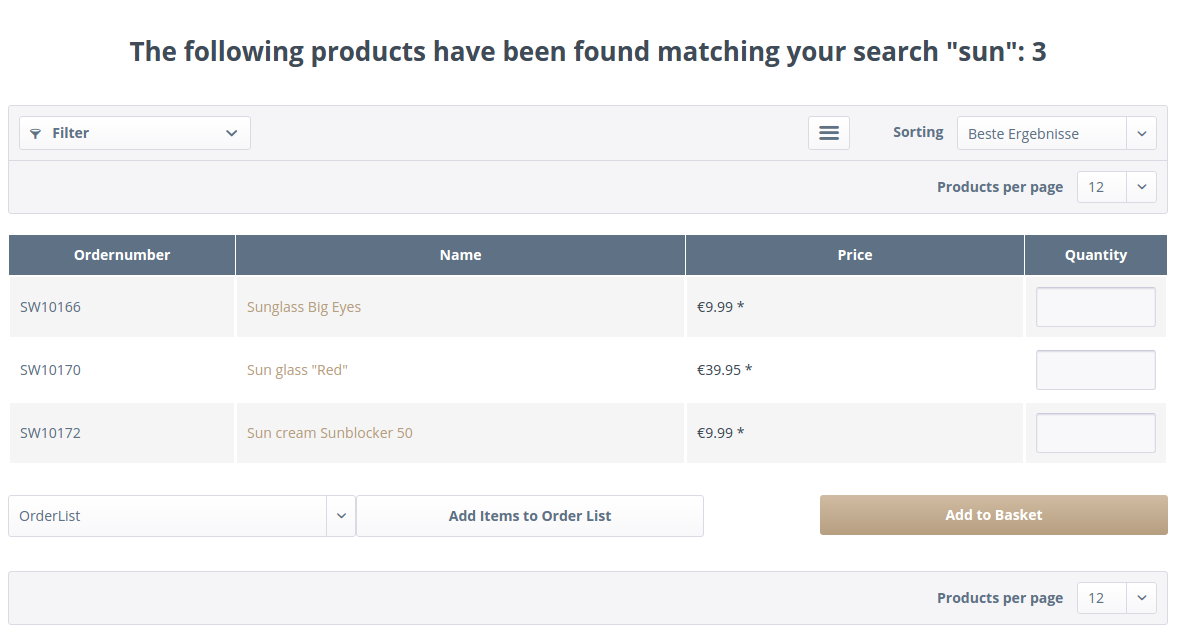
Task: Click the funnel Filter icon
Action: click(36, 133)
